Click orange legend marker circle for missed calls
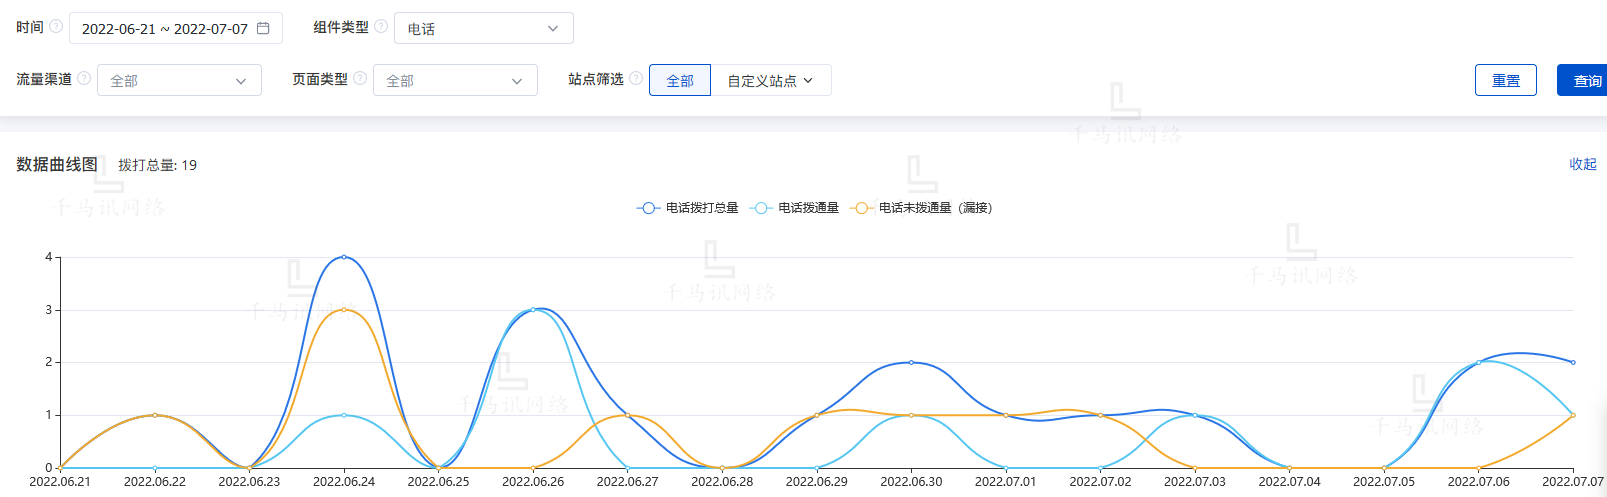The image size is (1607, 497). pyautogui.click(x=860, y=208)
